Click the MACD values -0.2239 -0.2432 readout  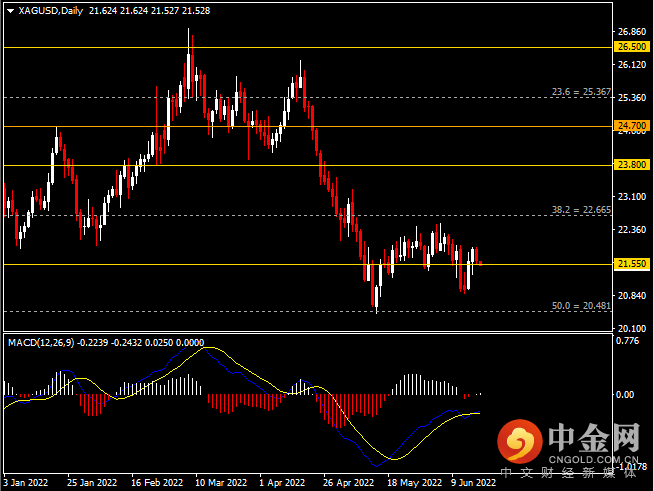109,342
